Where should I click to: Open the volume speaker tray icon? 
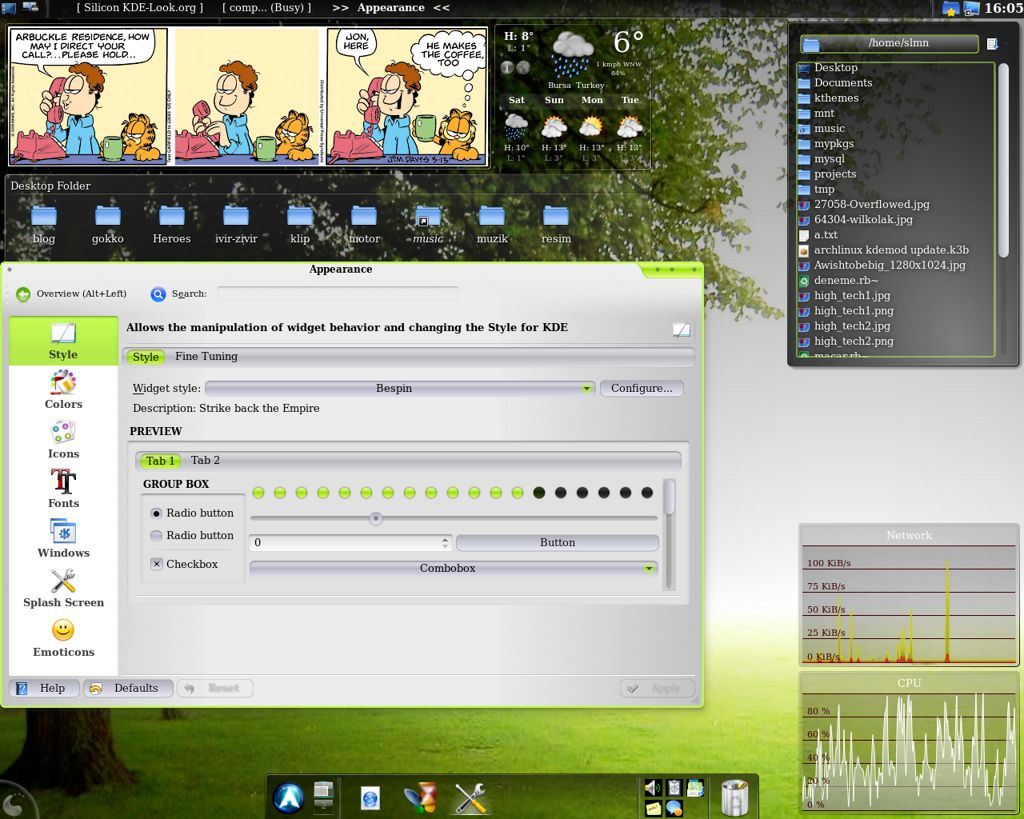[x=652, y=788]
